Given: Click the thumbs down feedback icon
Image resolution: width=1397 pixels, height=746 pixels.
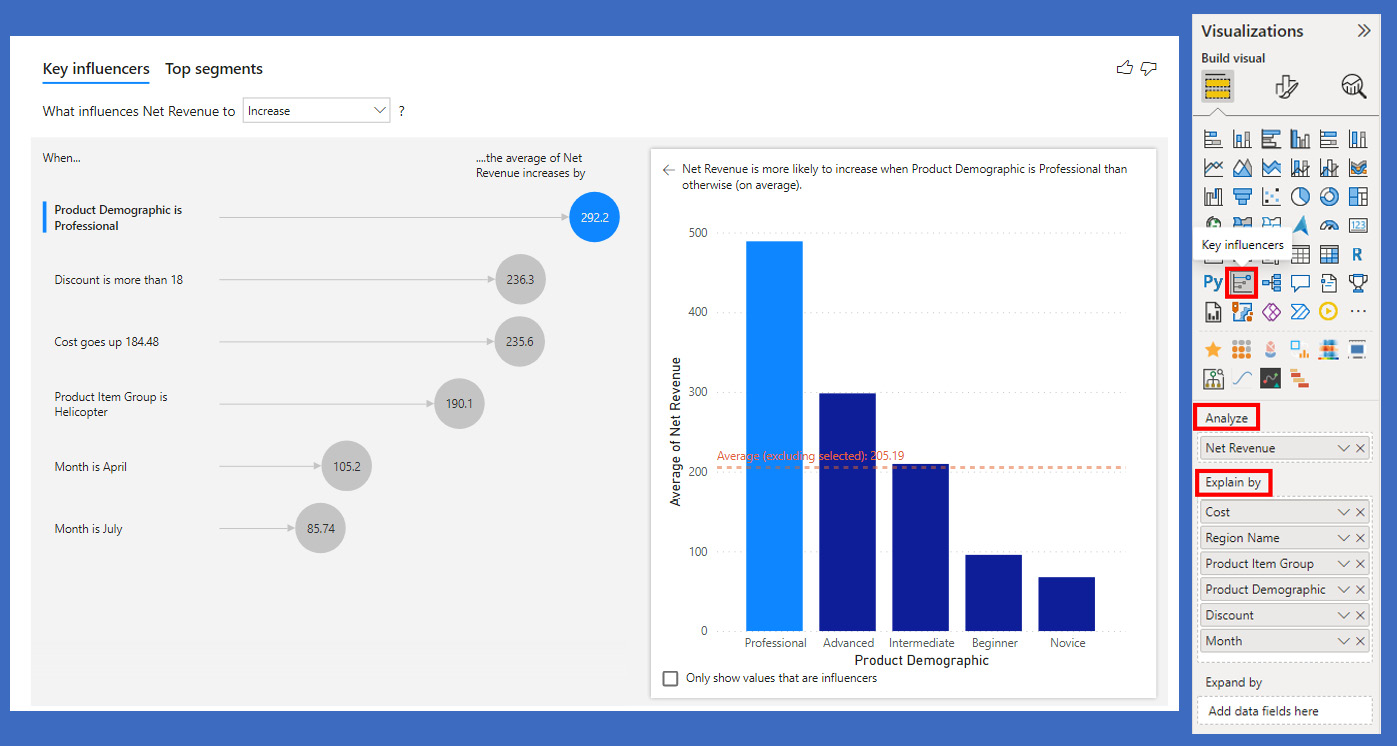Looking at the screenshot, I should [1148, 68].
